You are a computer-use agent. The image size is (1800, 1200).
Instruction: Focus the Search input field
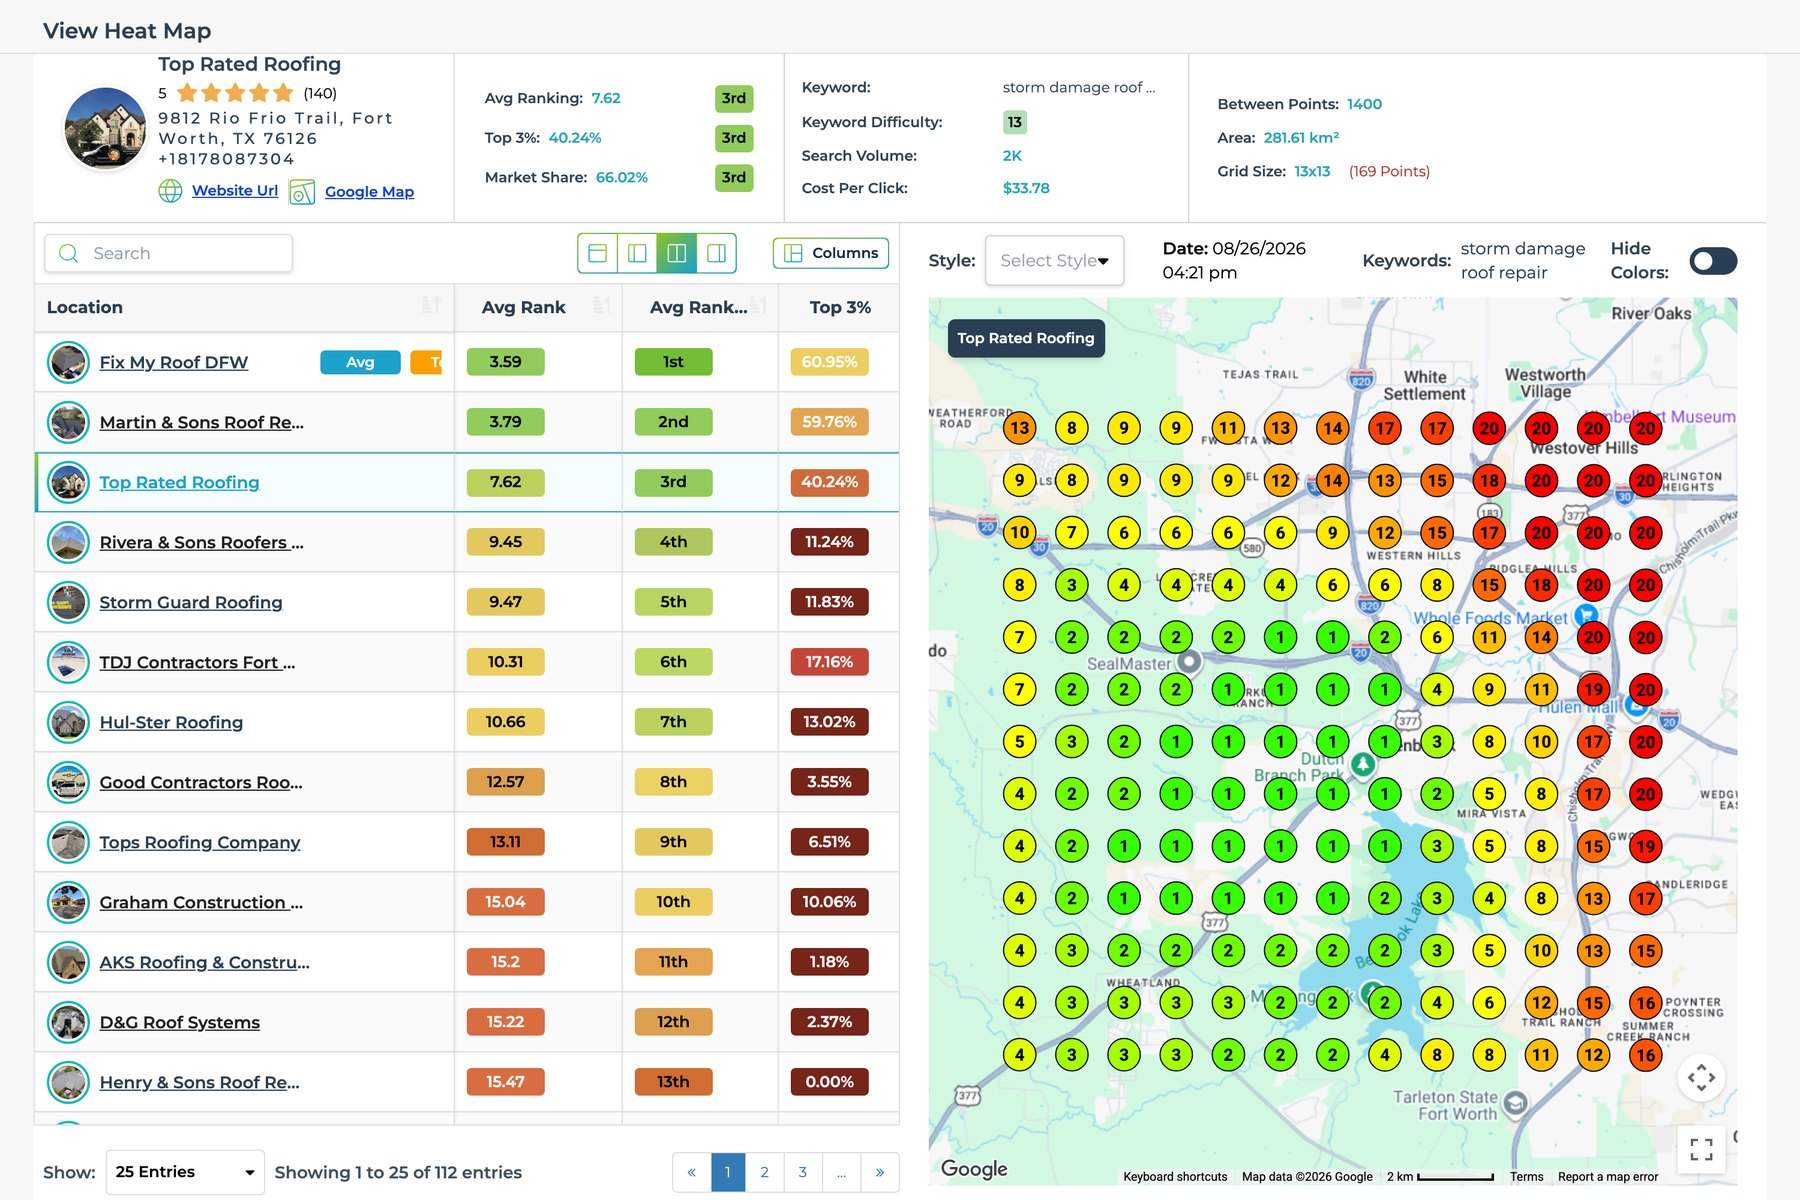pos(169,253)
